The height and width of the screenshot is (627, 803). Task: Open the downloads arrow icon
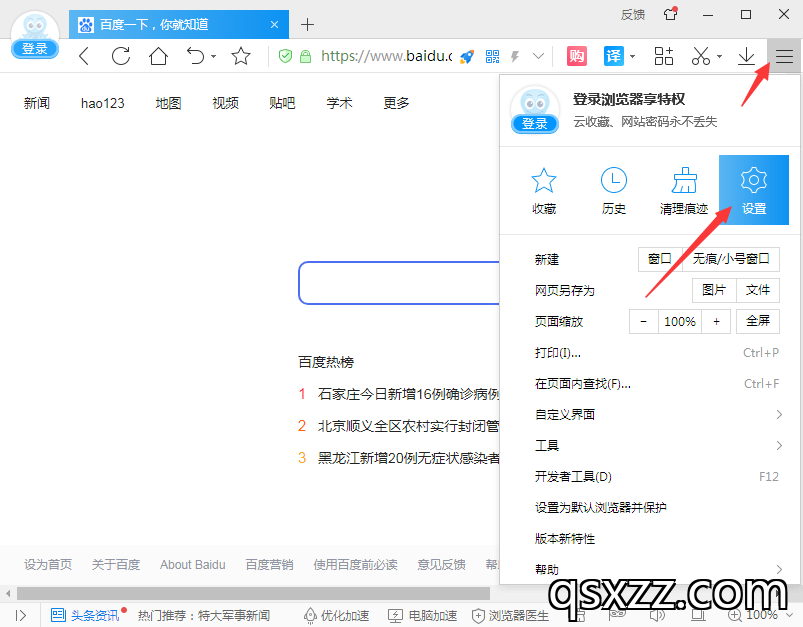coord(746,56)
